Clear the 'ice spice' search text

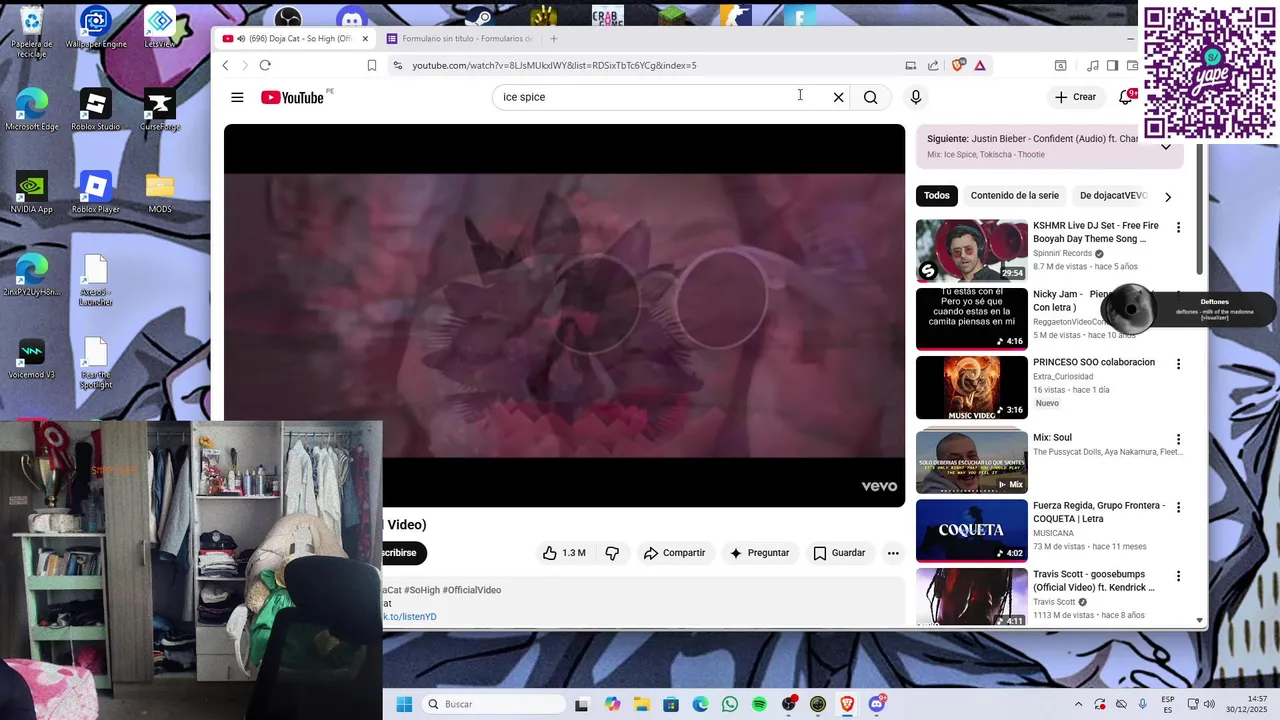click(838, 97)
